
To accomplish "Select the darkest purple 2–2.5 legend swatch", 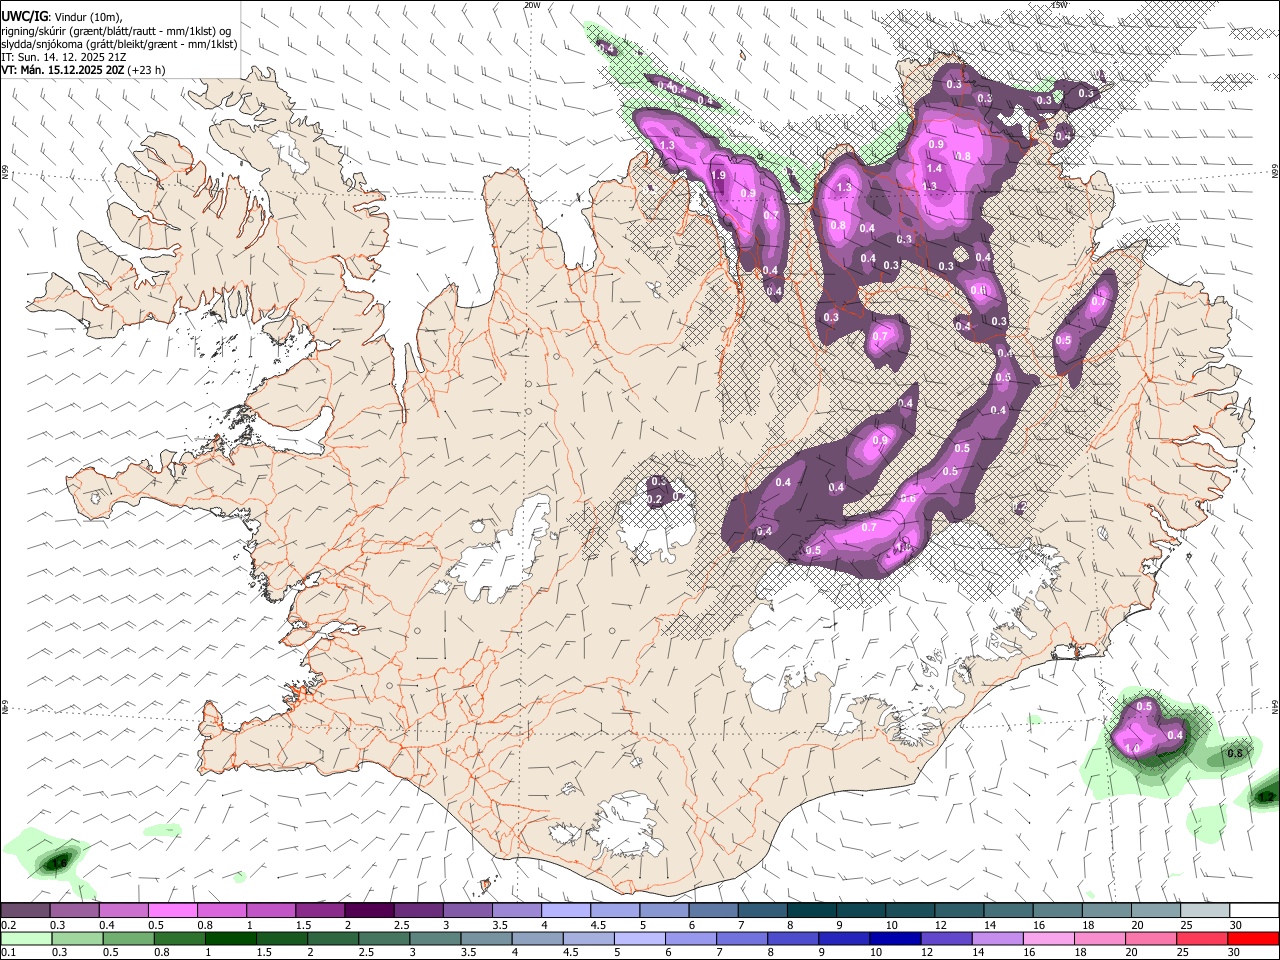I will point(368,911).
